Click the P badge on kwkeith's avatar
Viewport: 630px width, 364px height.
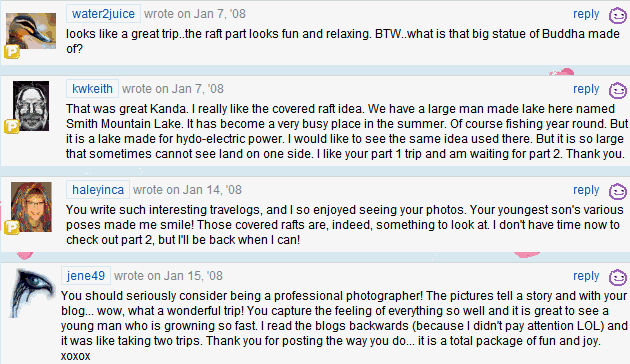pos(12,127)
